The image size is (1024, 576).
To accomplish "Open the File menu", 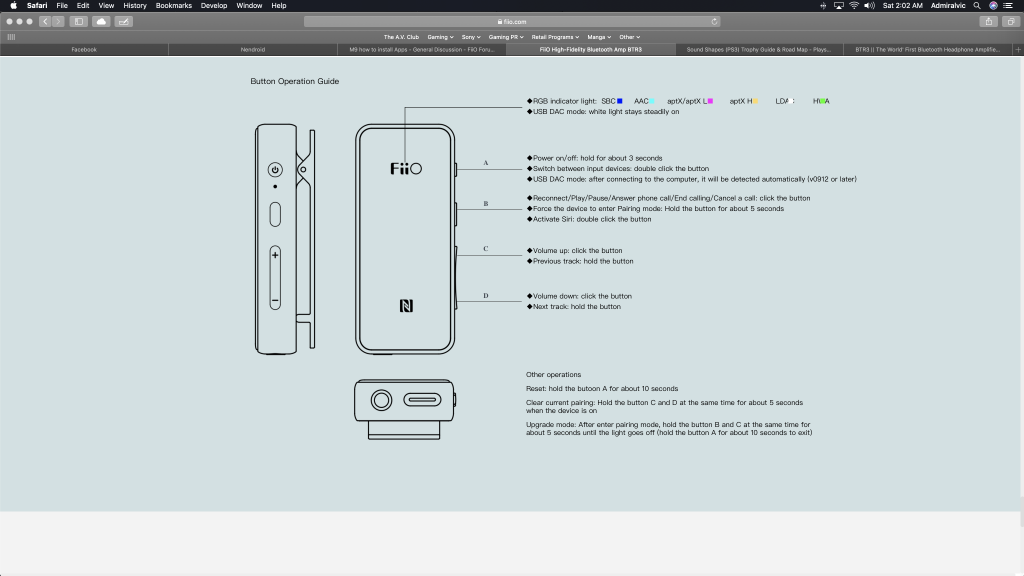I will (62, 5).
